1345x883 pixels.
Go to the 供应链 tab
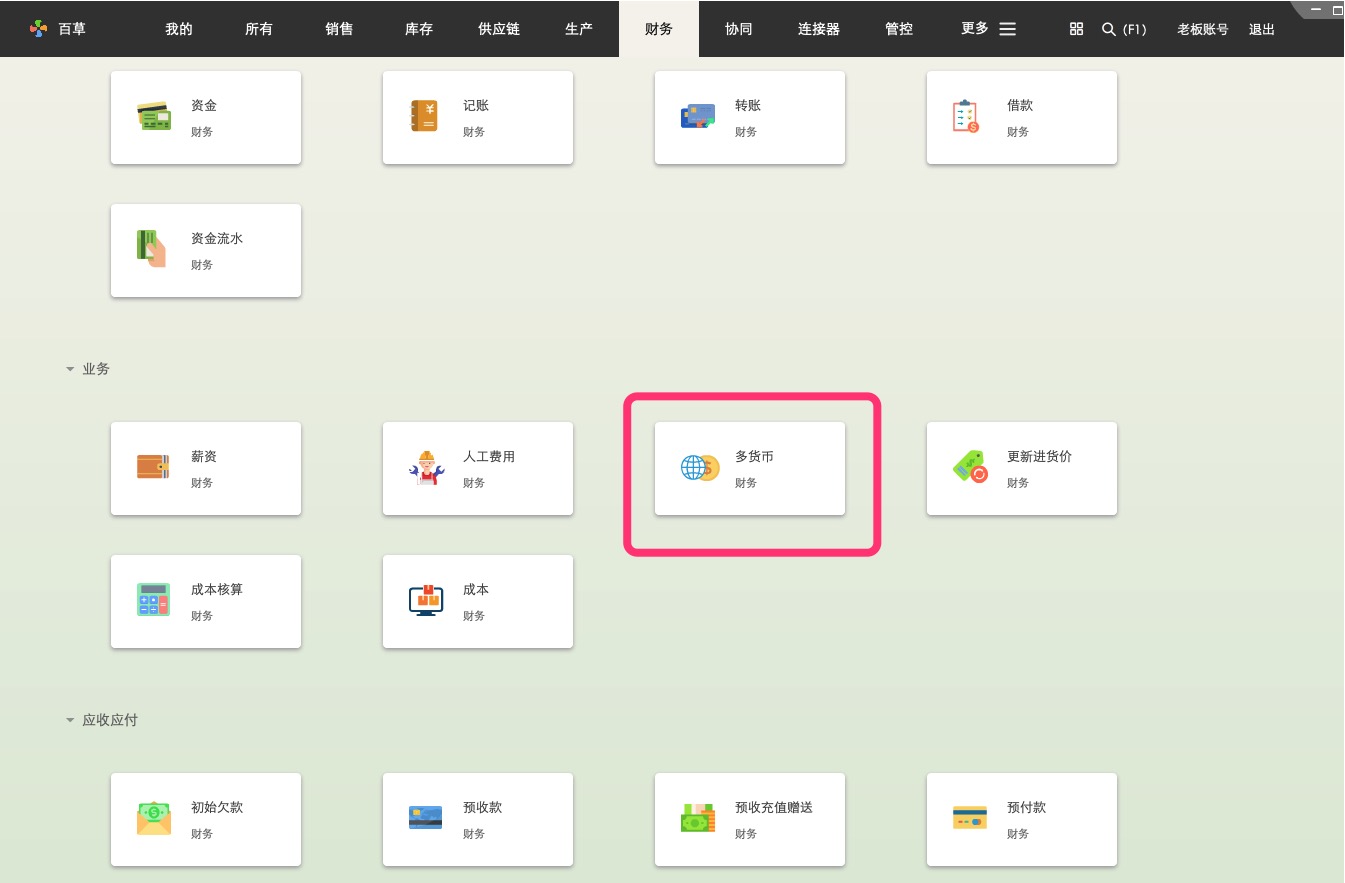pyautogui.click(x=499, y=29)
